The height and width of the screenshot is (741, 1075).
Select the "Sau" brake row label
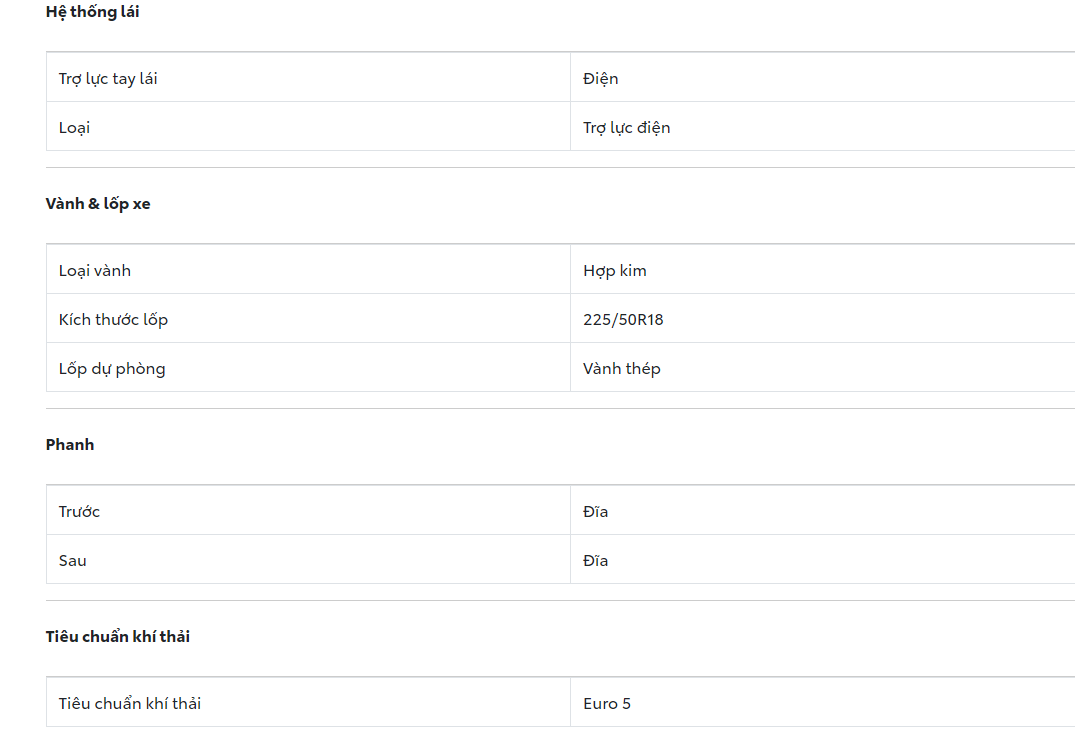73,561
